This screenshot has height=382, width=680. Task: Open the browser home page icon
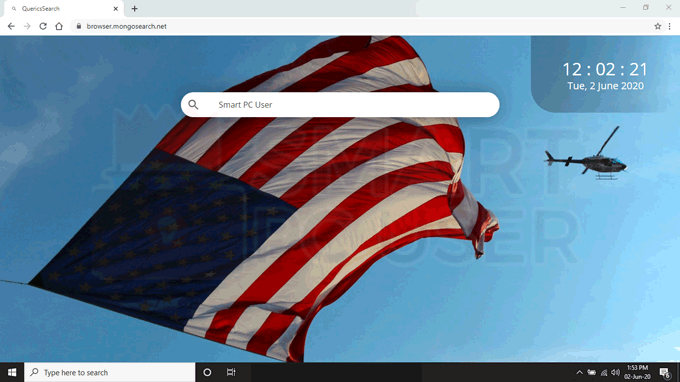coord(59,26)
